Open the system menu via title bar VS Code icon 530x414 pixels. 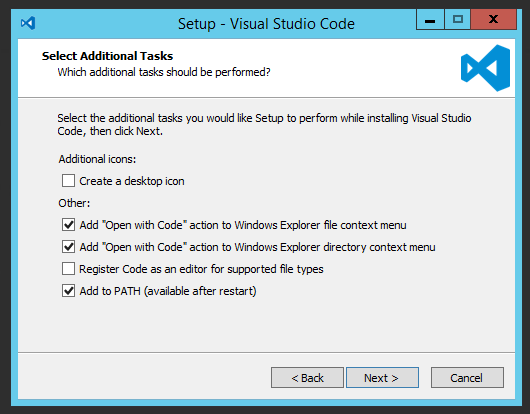(x=28, y=23)
